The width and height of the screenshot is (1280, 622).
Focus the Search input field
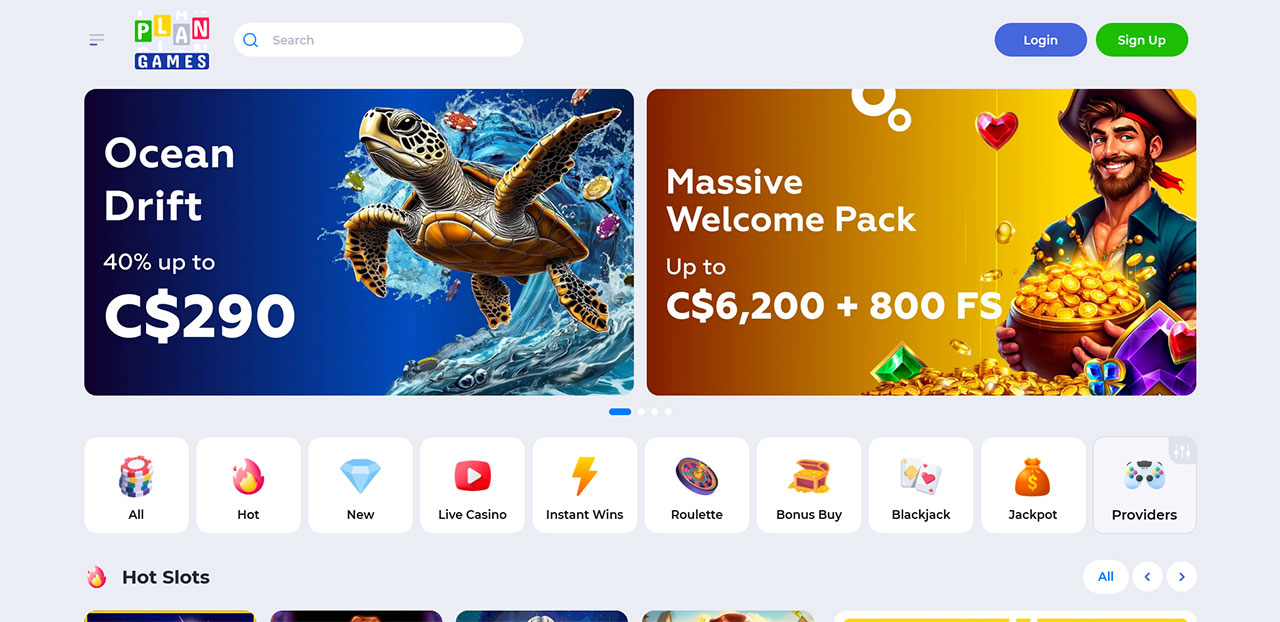(379, 40)
